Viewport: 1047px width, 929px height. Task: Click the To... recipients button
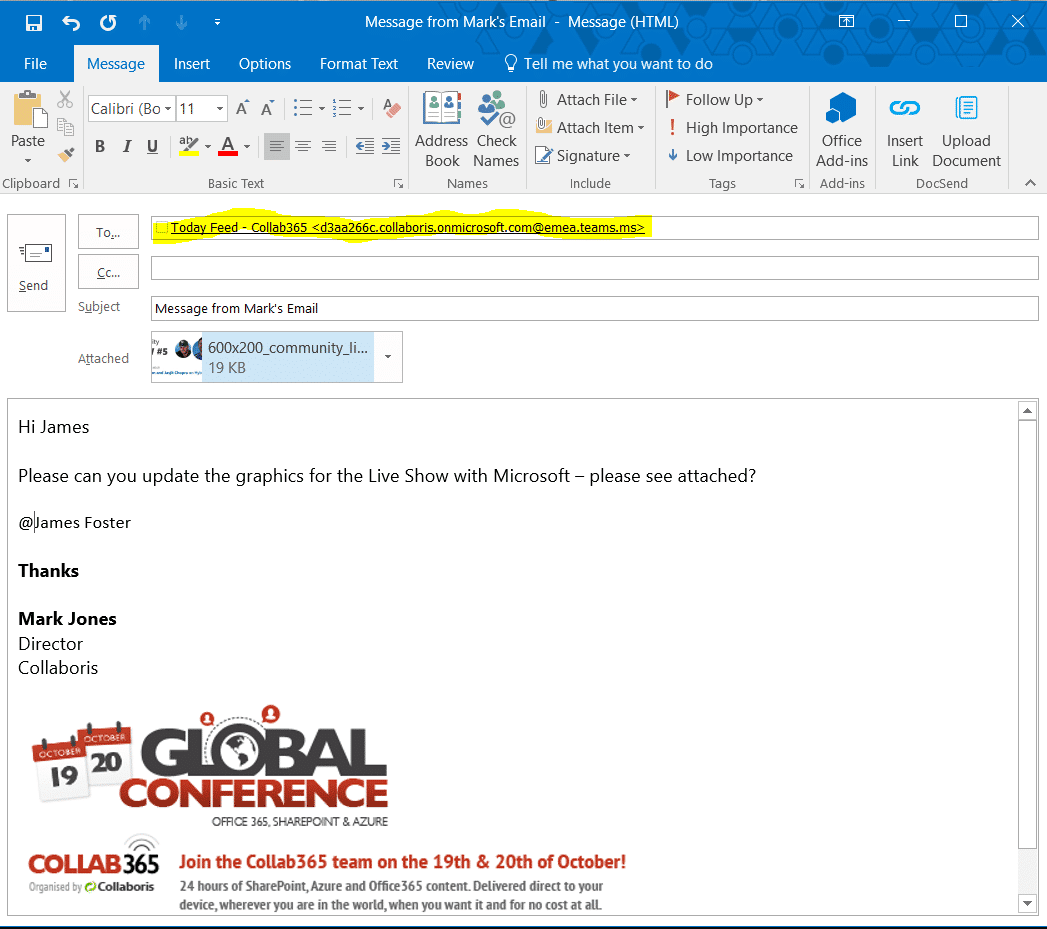[x=108, y=232]
